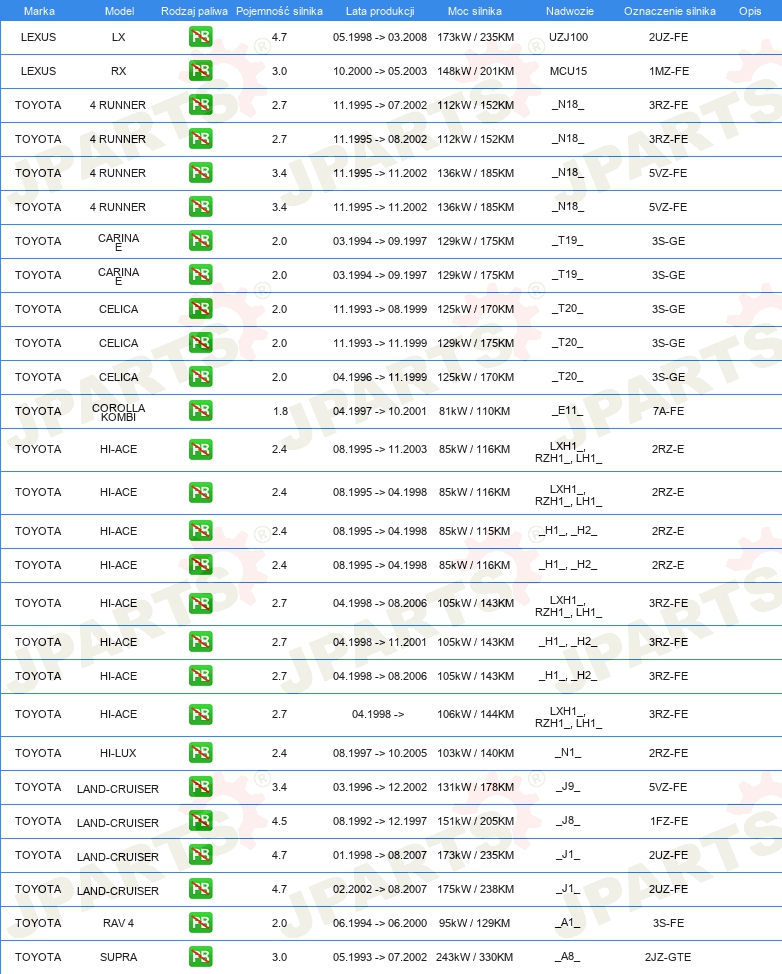Click the 103kW / 140KM power cell
The width and height of the screenshot is (782, 974).
(x=475, y=753)
